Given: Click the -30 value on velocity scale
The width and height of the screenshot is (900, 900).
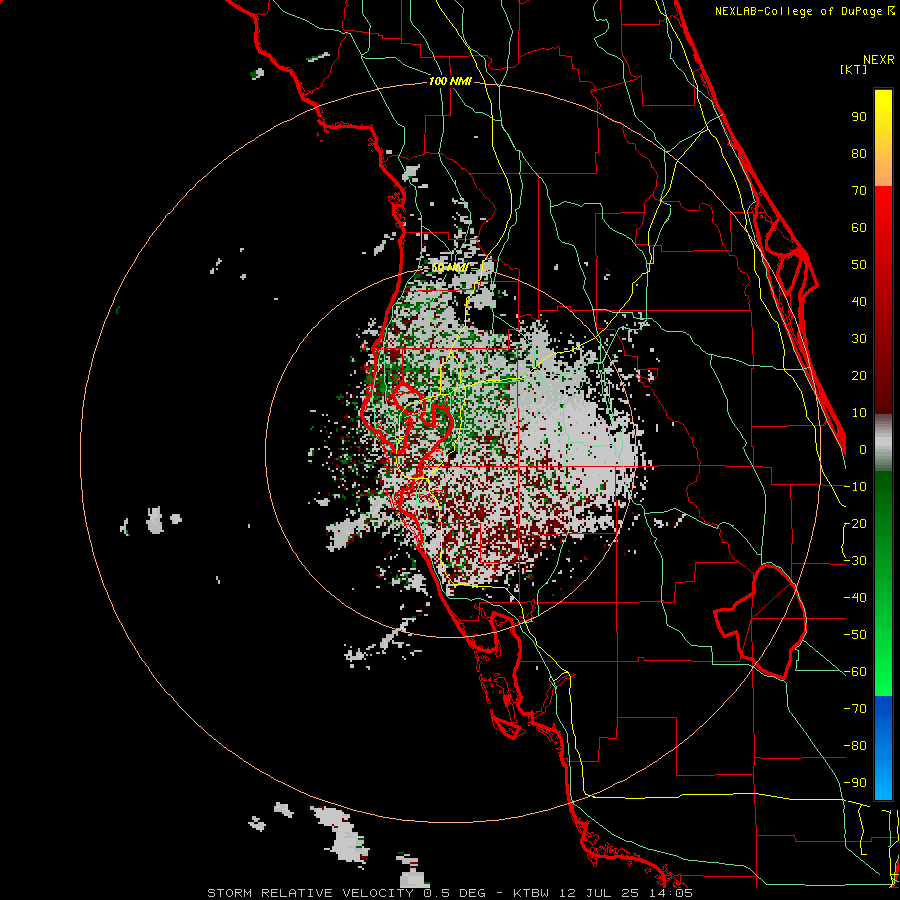Looking at the screenshot, I should coord(855,561).
